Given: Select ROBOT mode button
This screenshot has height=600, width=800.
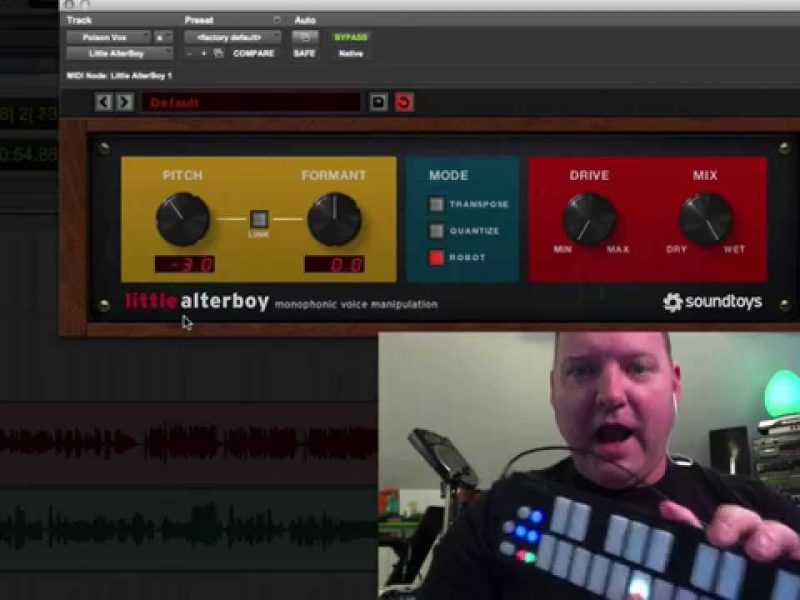Looking at the screenshot, I should (436, 258).
